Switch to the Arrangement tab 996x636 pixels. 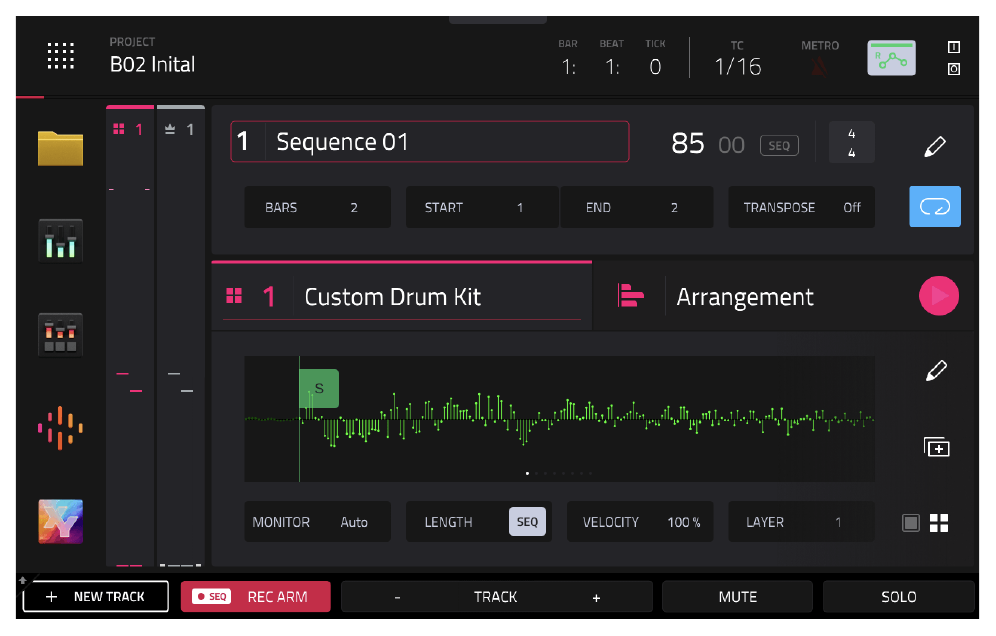pyautogui.click(x=744, y=297)
